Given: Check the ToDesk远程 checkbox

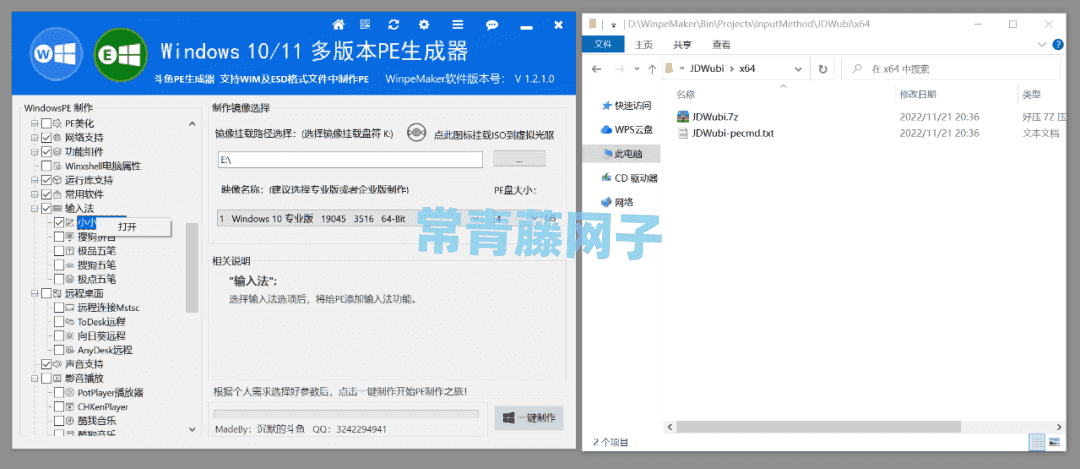Looking at the screenshot, I should pos(59,322).
